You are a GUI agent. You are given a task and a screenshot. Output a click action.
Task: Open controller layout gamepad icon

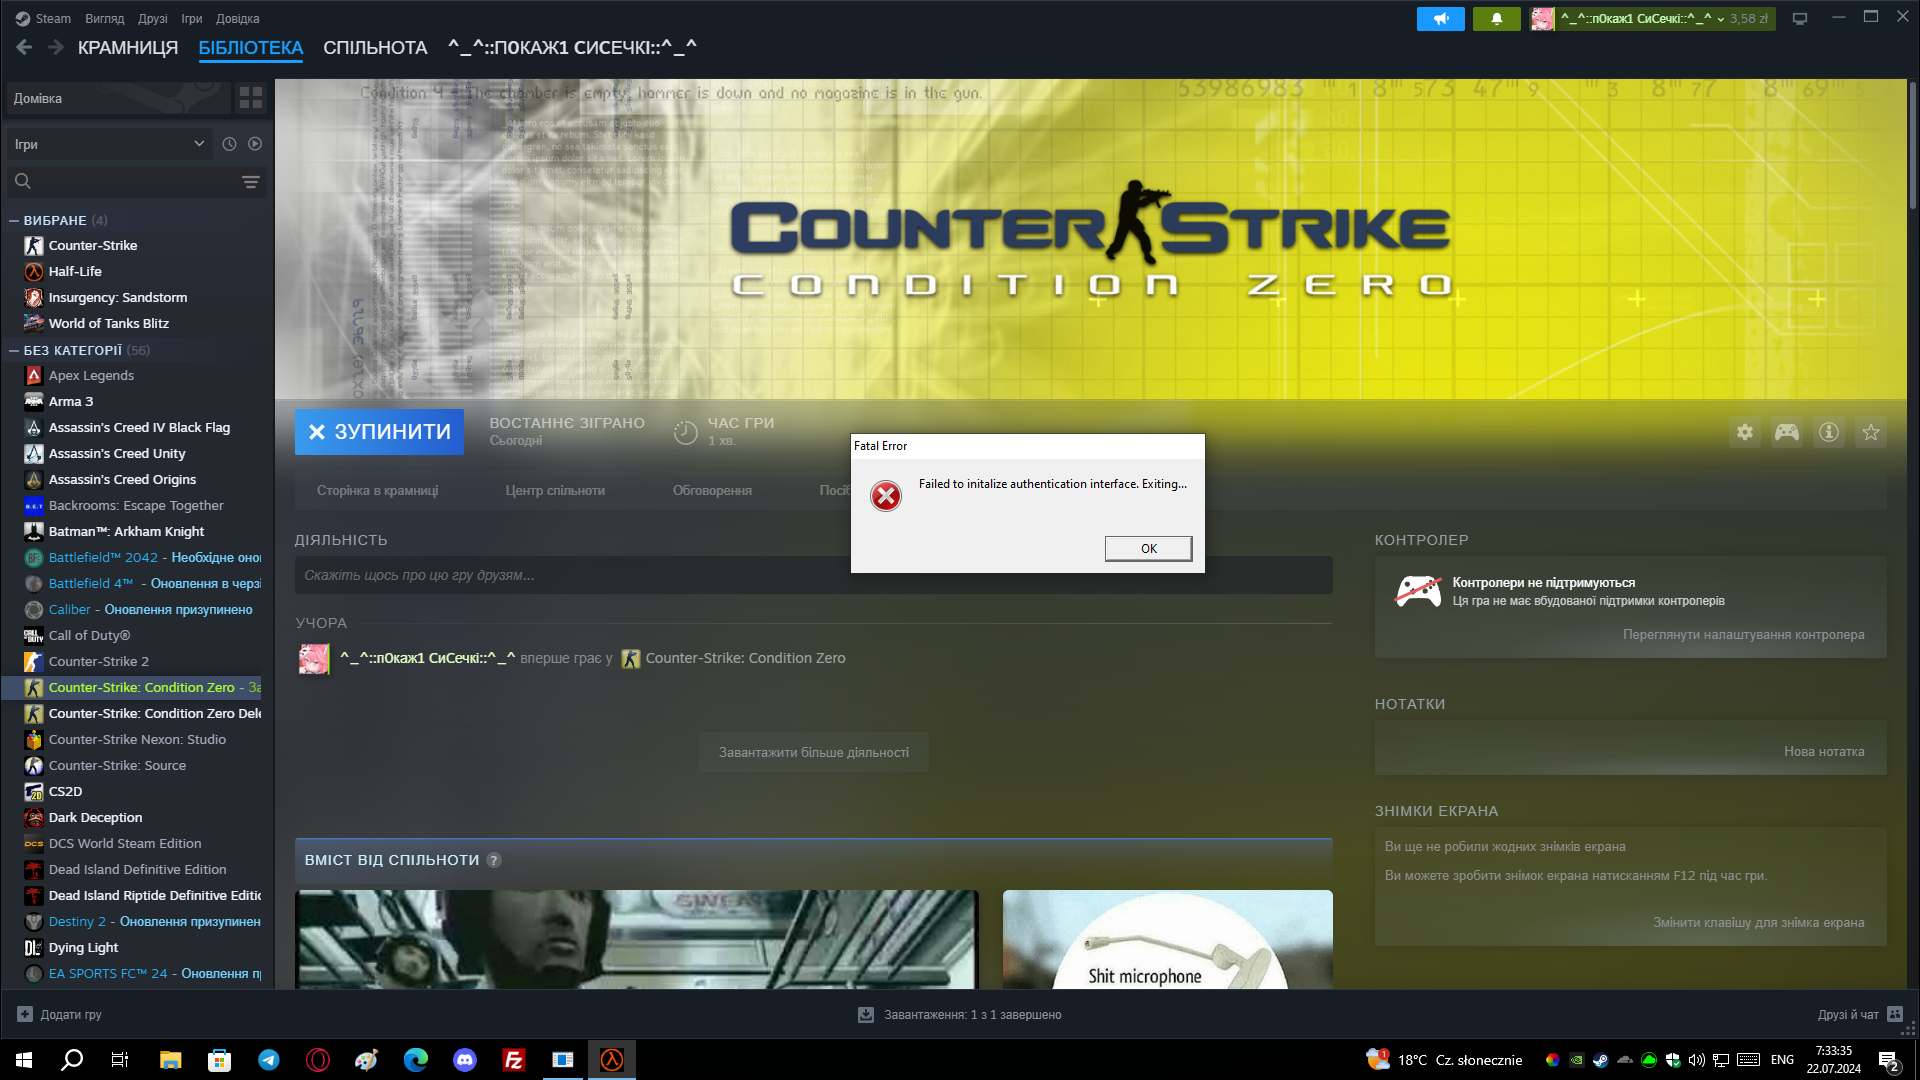(1786, 432)
